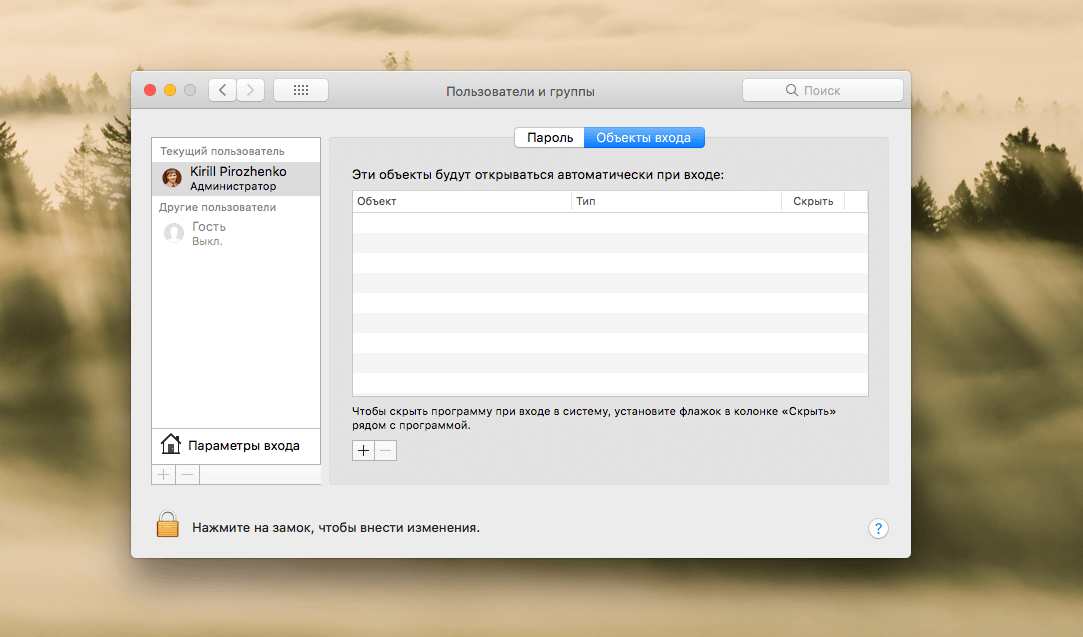
Task: Sort by the Объект column header
Action: tap(460, 201)
